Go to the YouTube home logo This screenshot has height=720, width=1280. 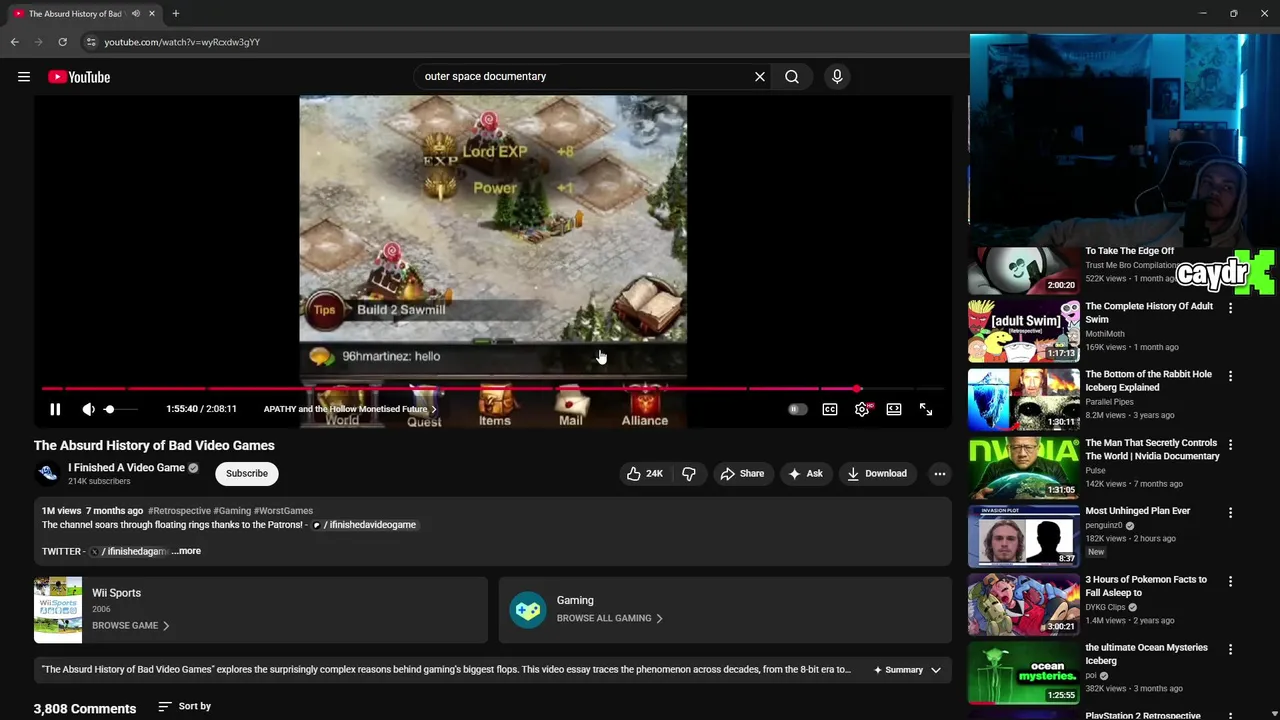click(x=79, y=77)
